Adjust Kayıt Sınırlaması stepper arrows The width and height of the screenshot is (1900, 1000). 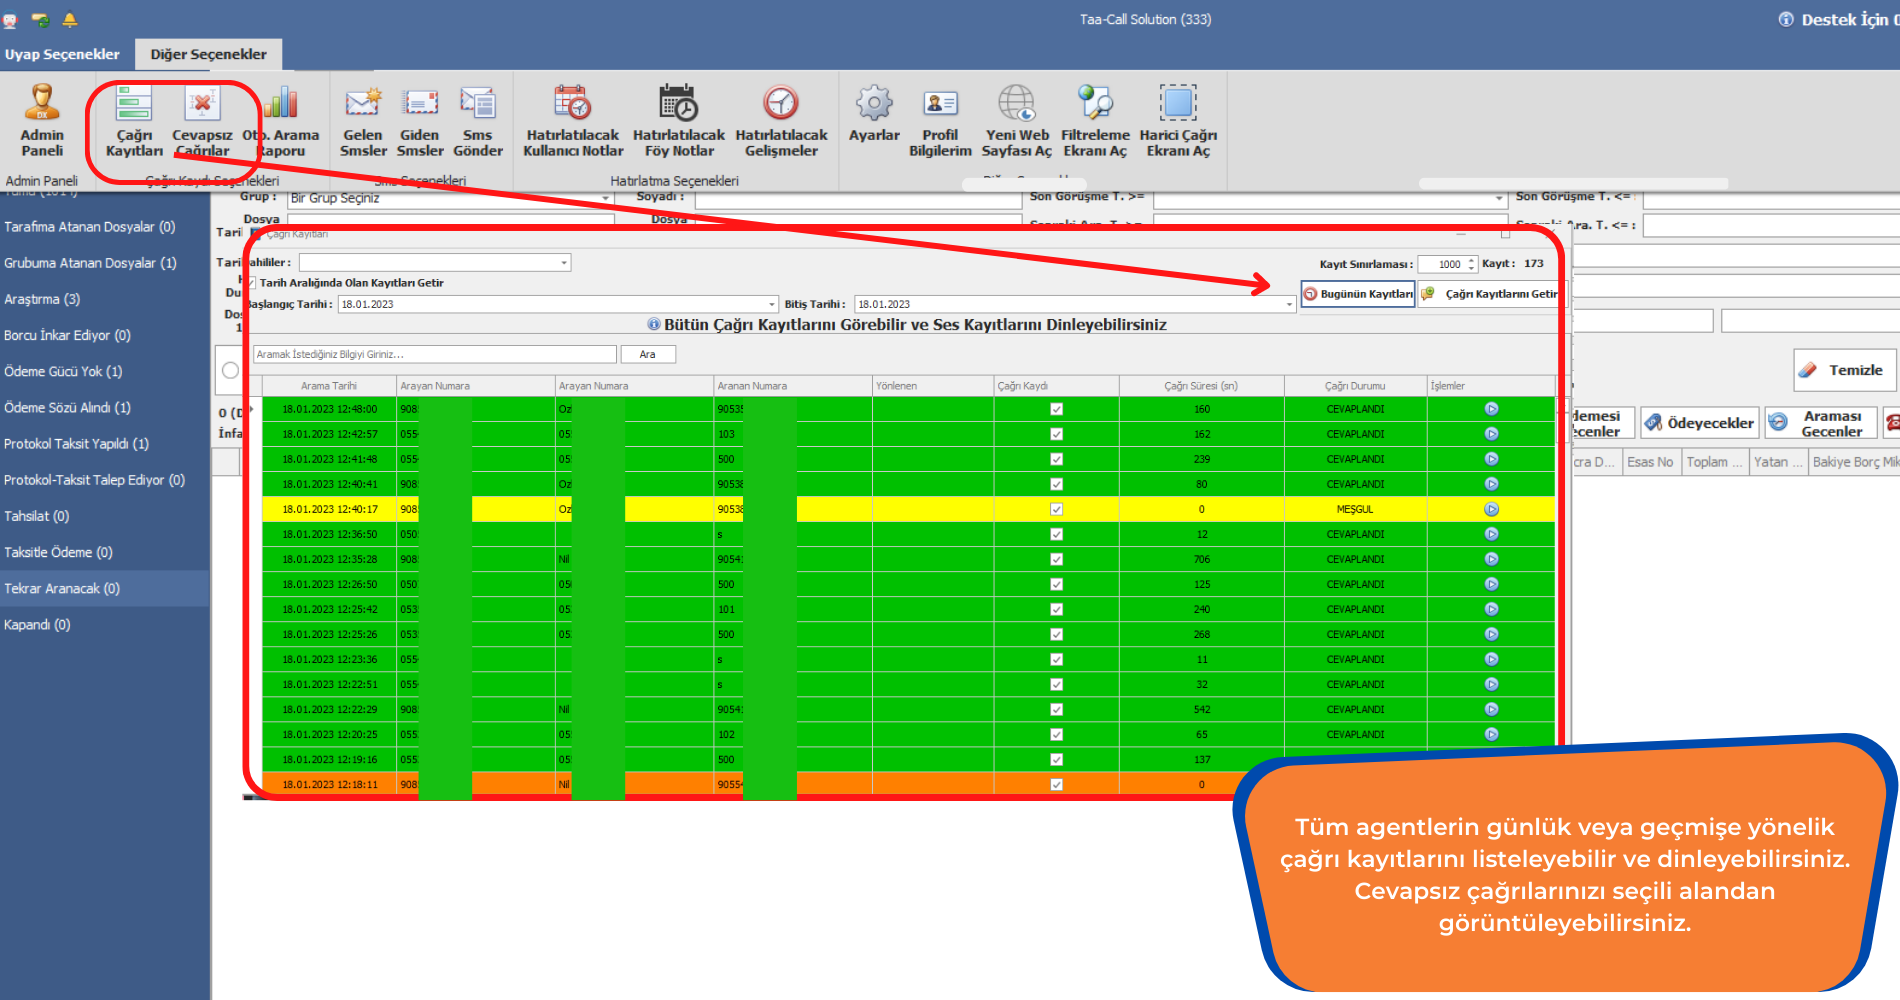[x=1471, y=264]
